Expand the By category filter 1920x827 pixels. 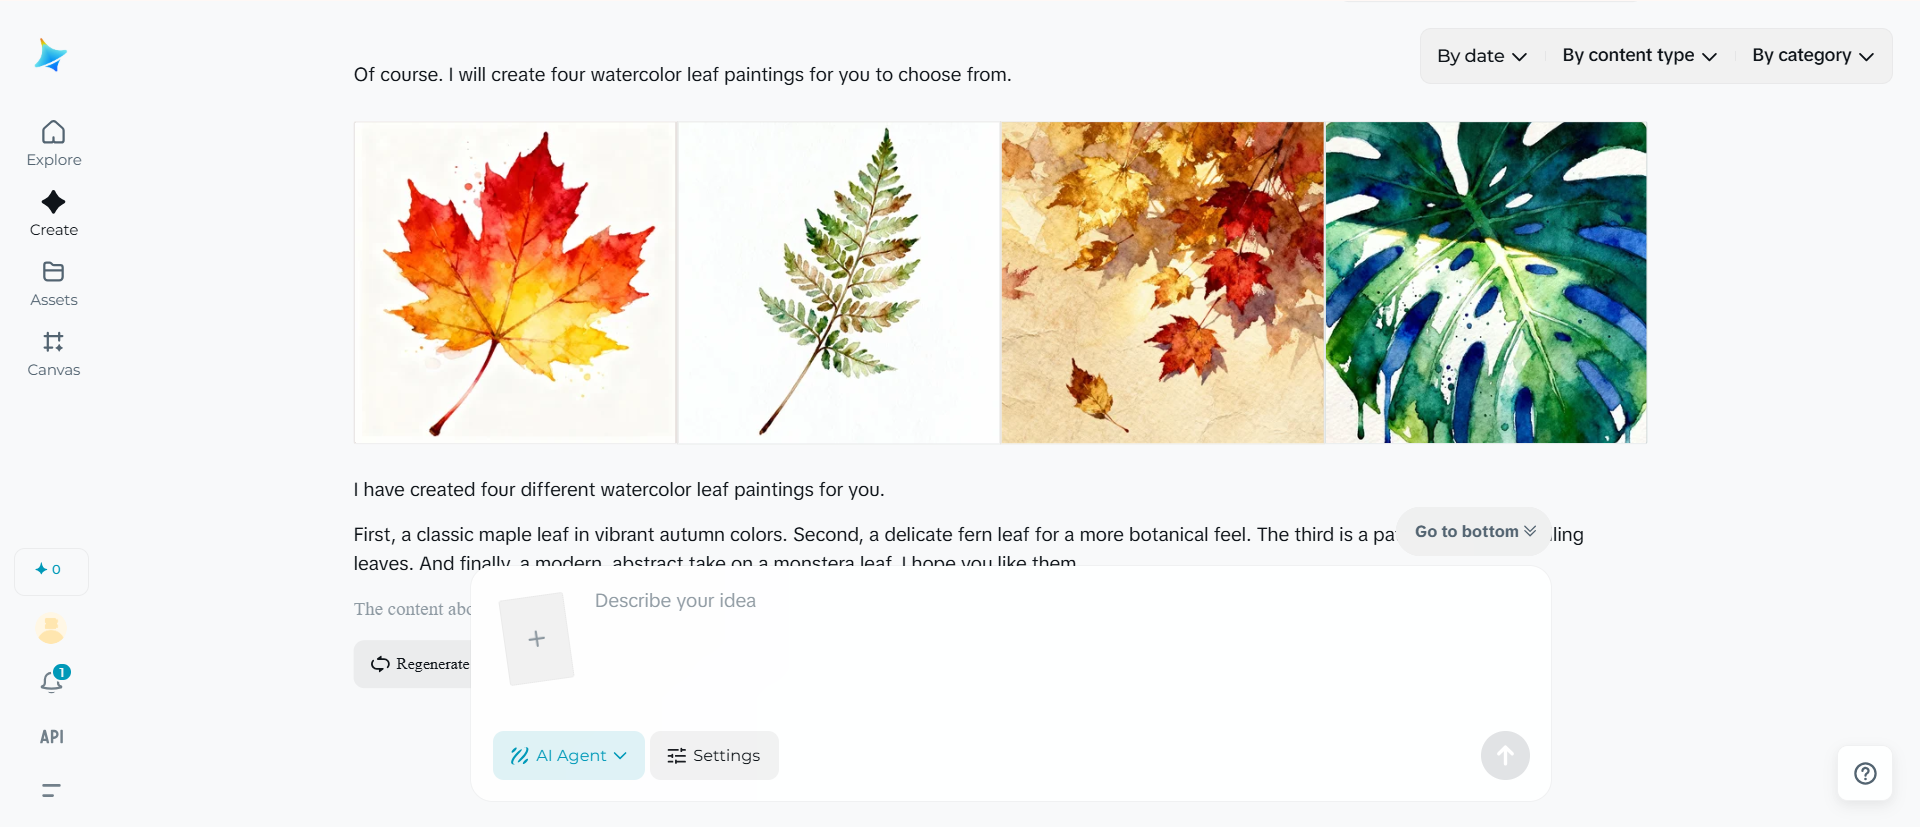pos(1812,56)
